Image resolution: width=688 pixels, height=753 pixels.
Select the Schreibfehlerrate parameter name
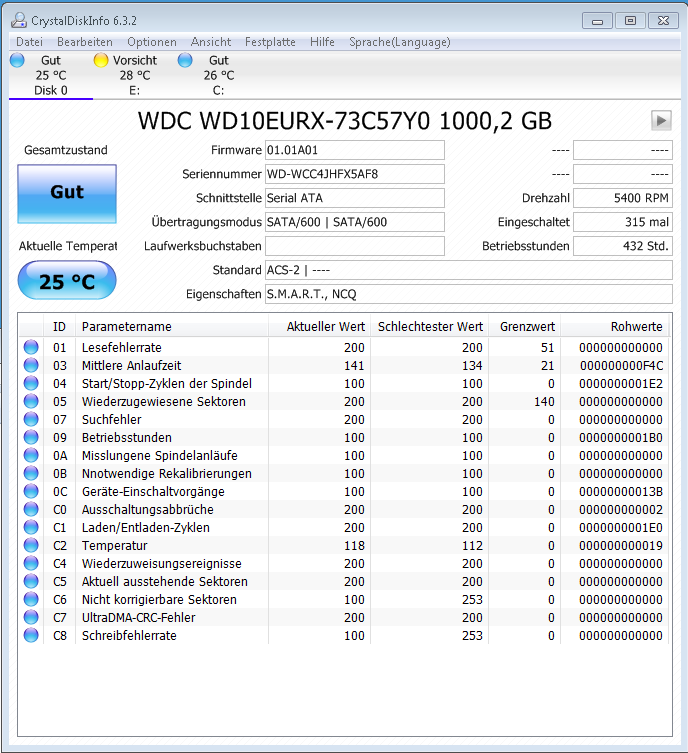pyautogui.click(x=129, y=635)
